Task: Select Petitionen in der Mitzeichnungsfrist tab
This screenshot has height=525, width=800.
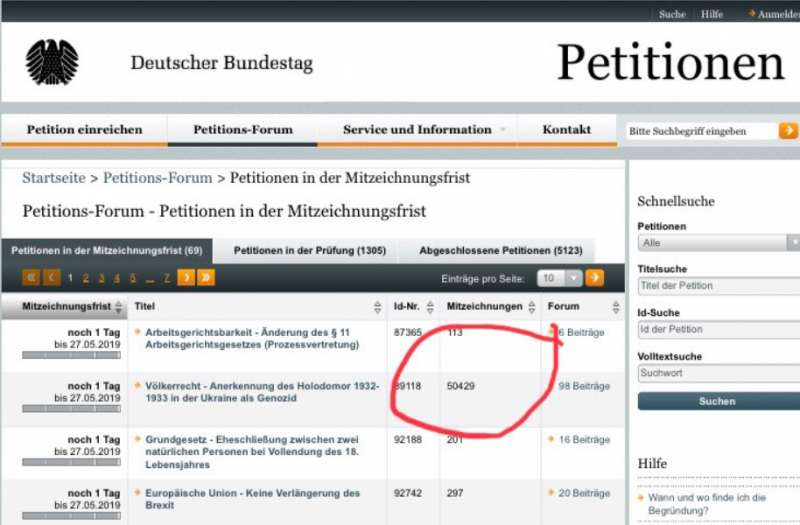Action: tap(107, 251)
